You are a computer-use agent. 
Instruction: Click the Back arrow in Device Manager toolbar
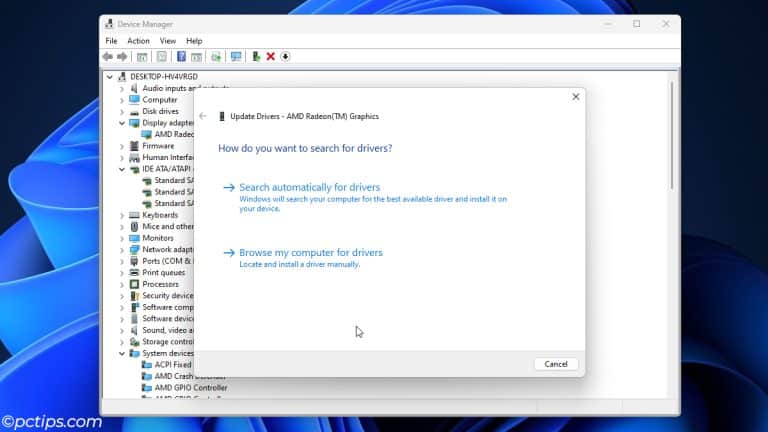coord(108,57)
